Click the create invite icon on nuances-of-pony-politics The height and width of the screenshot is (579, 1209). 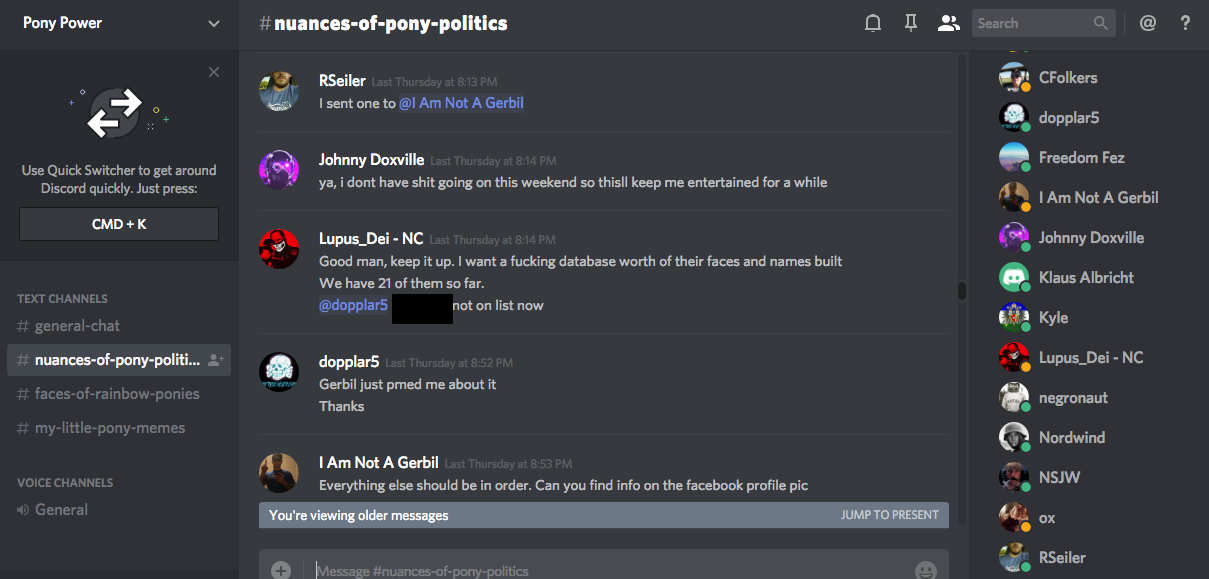(x=216, y=360)
